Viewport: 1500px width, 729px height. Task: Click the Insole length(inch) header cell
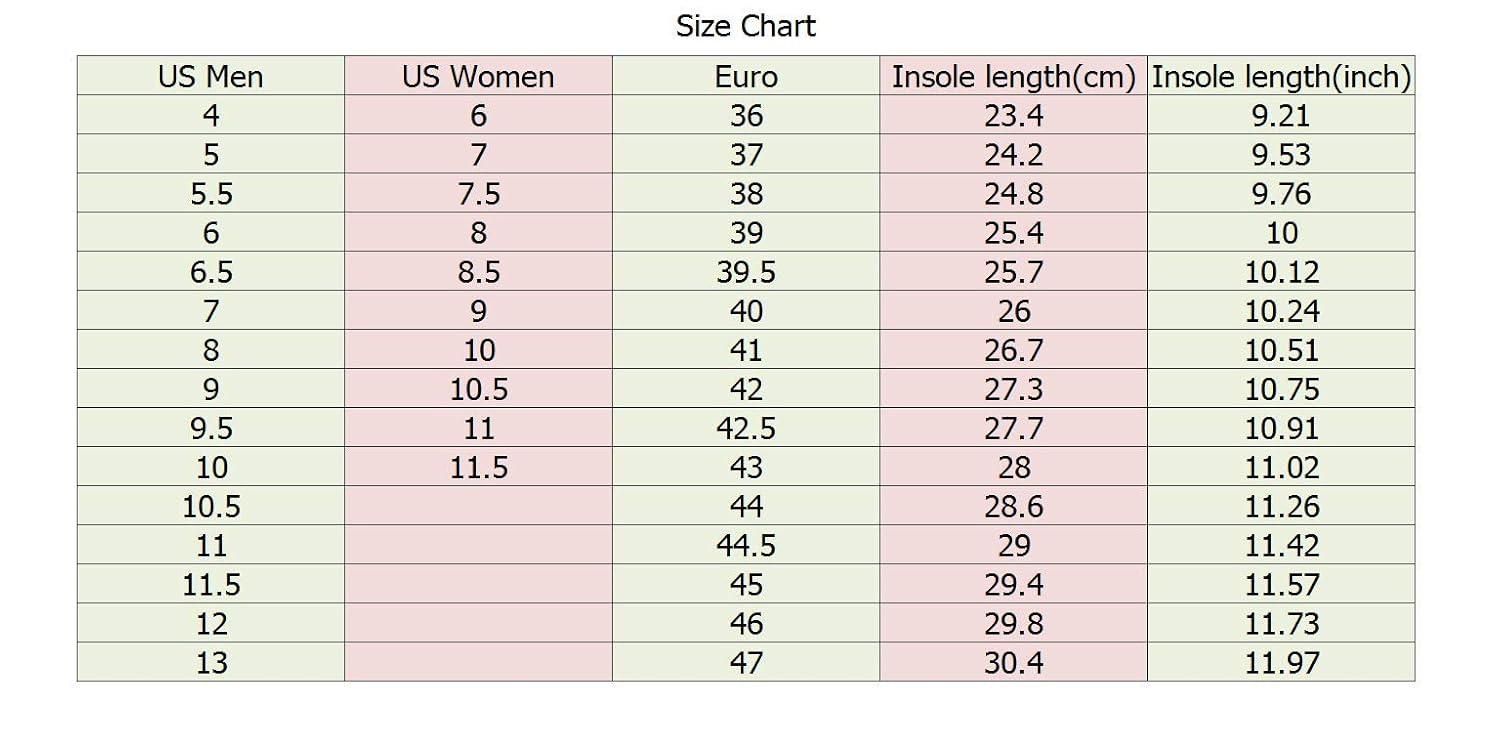(x=1281, y=77)
